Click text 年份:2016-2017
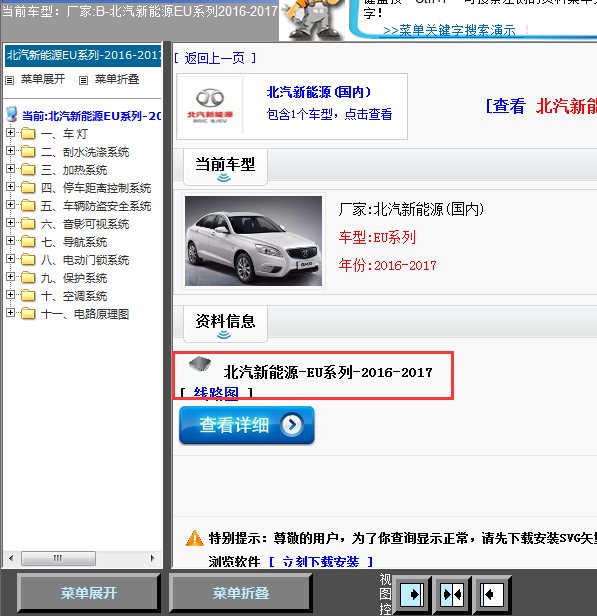Screen dimensions: 597x616 387,266
